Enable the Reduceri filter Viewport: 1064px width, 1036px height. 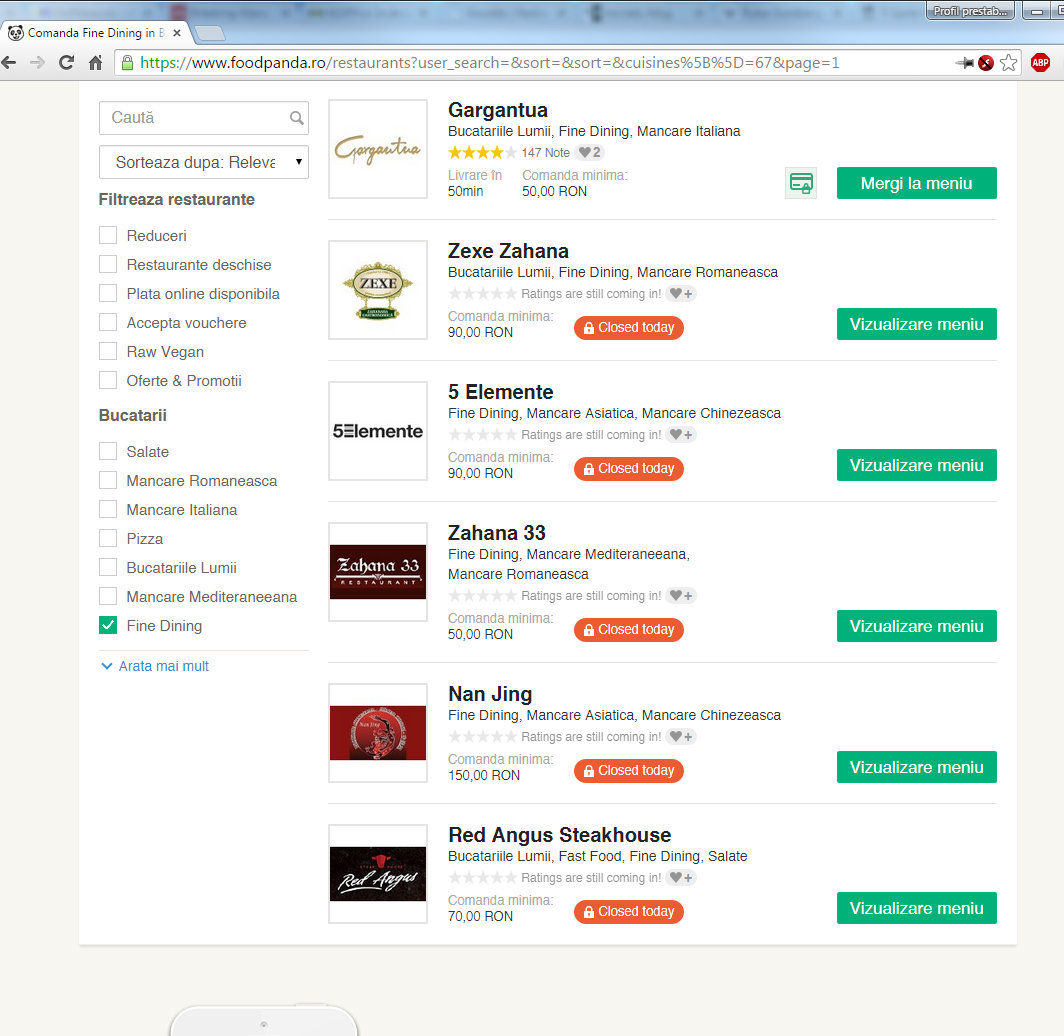pyautogui.click(x=108, y=235)
